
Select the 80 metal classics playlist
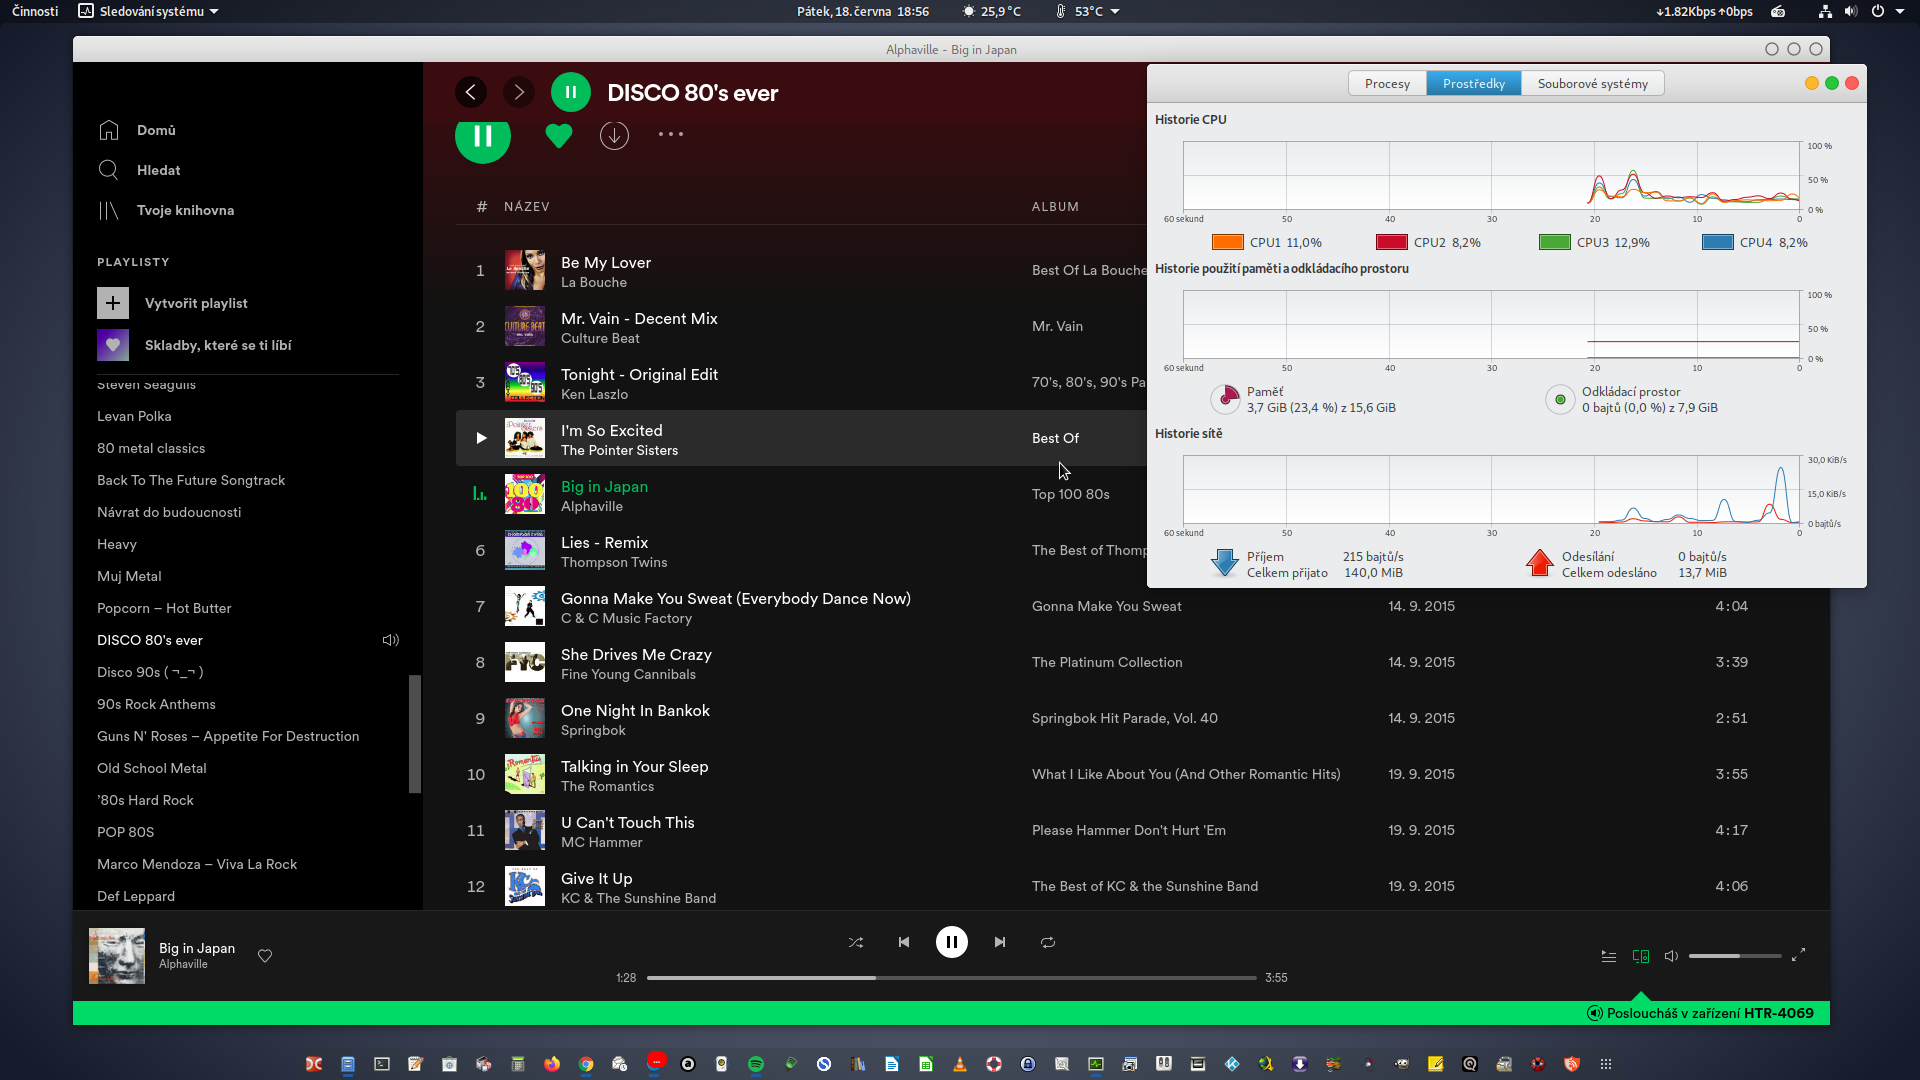coord(151,448)
